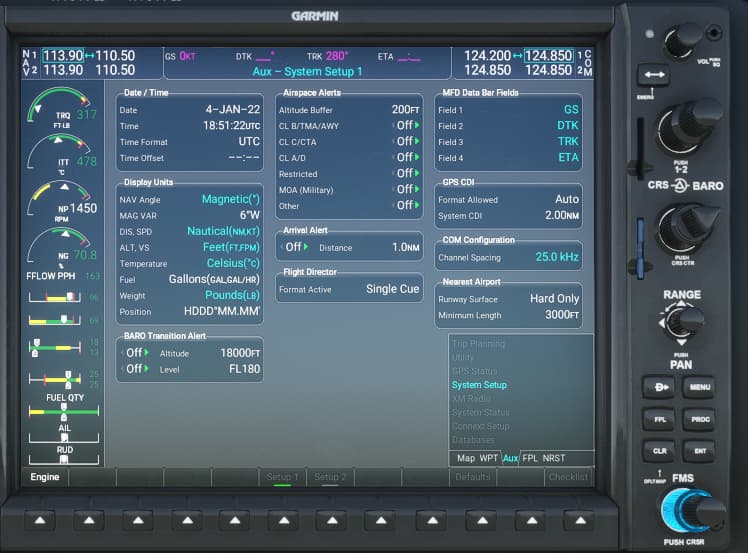Switch to the FPL page group tab

coord(530,458)
